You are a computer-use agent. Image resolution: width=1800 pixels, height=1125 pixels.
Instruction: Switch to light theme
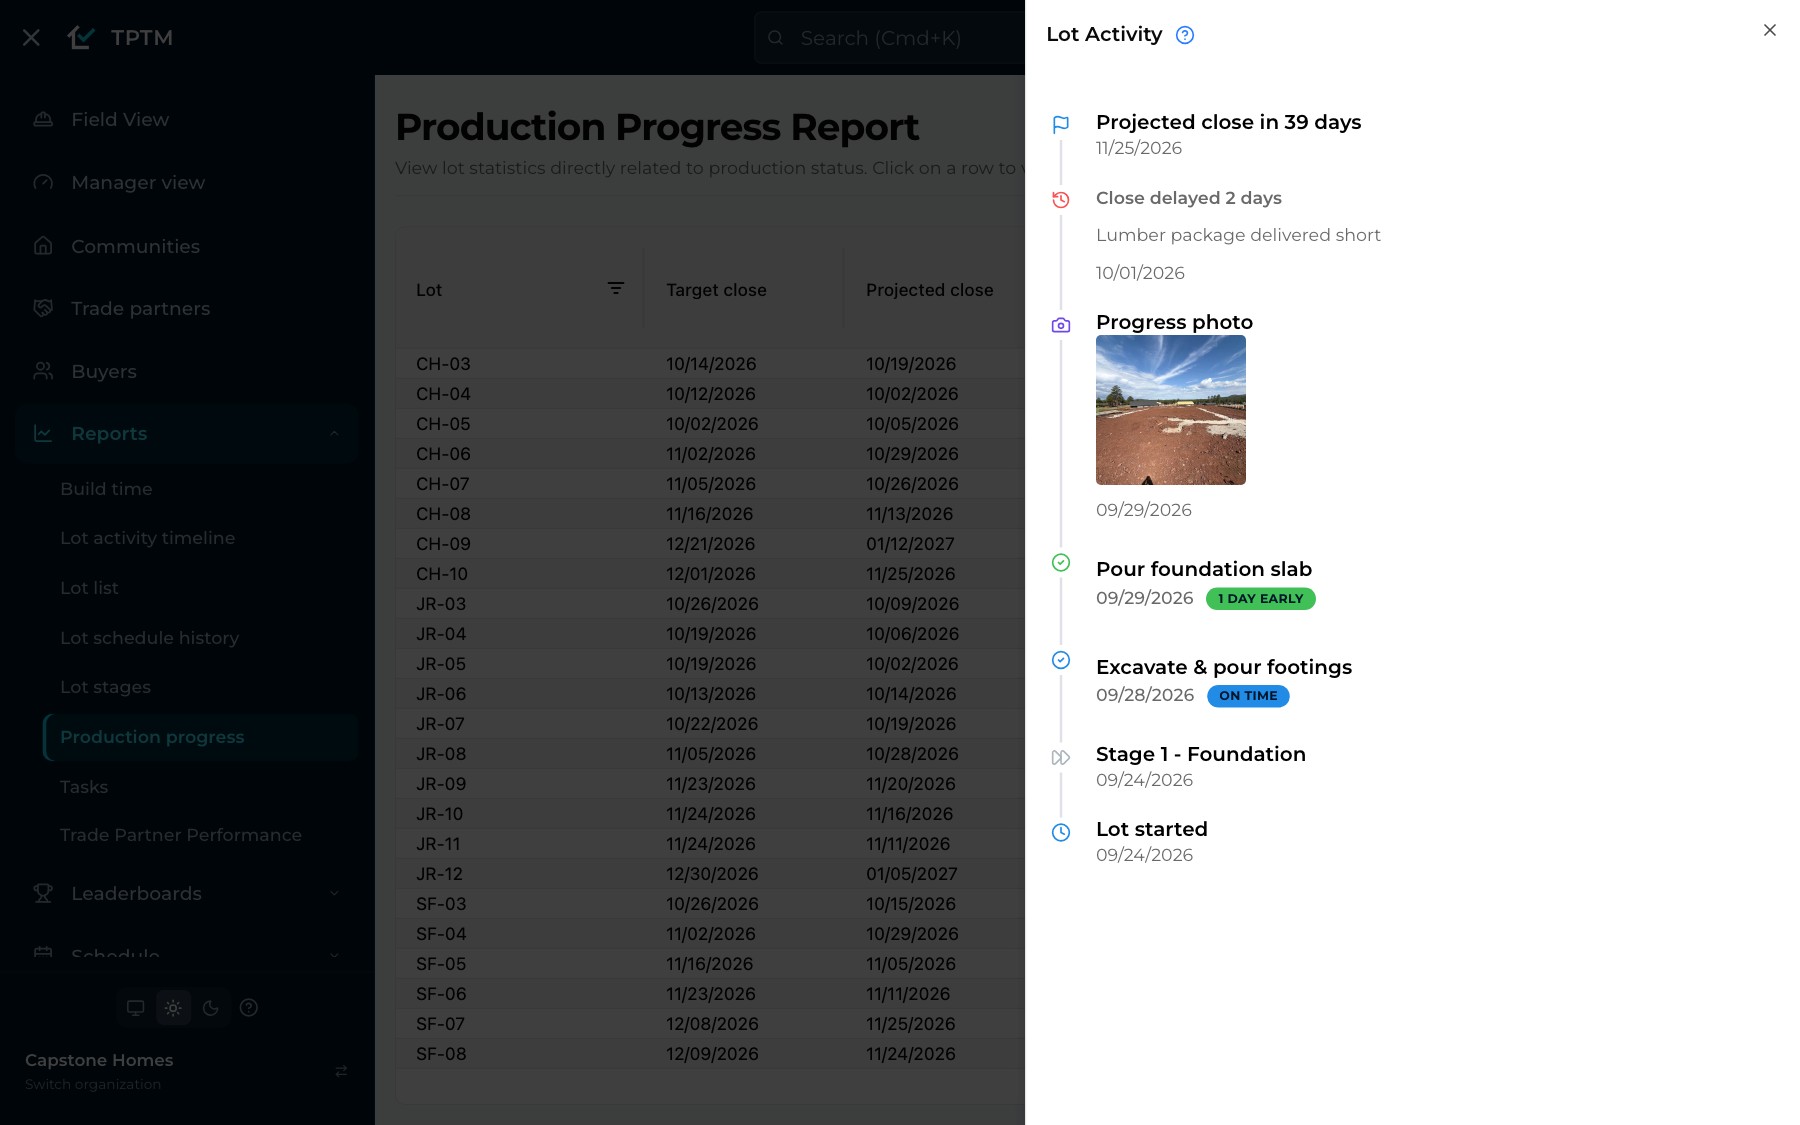tap(173, 1007)
